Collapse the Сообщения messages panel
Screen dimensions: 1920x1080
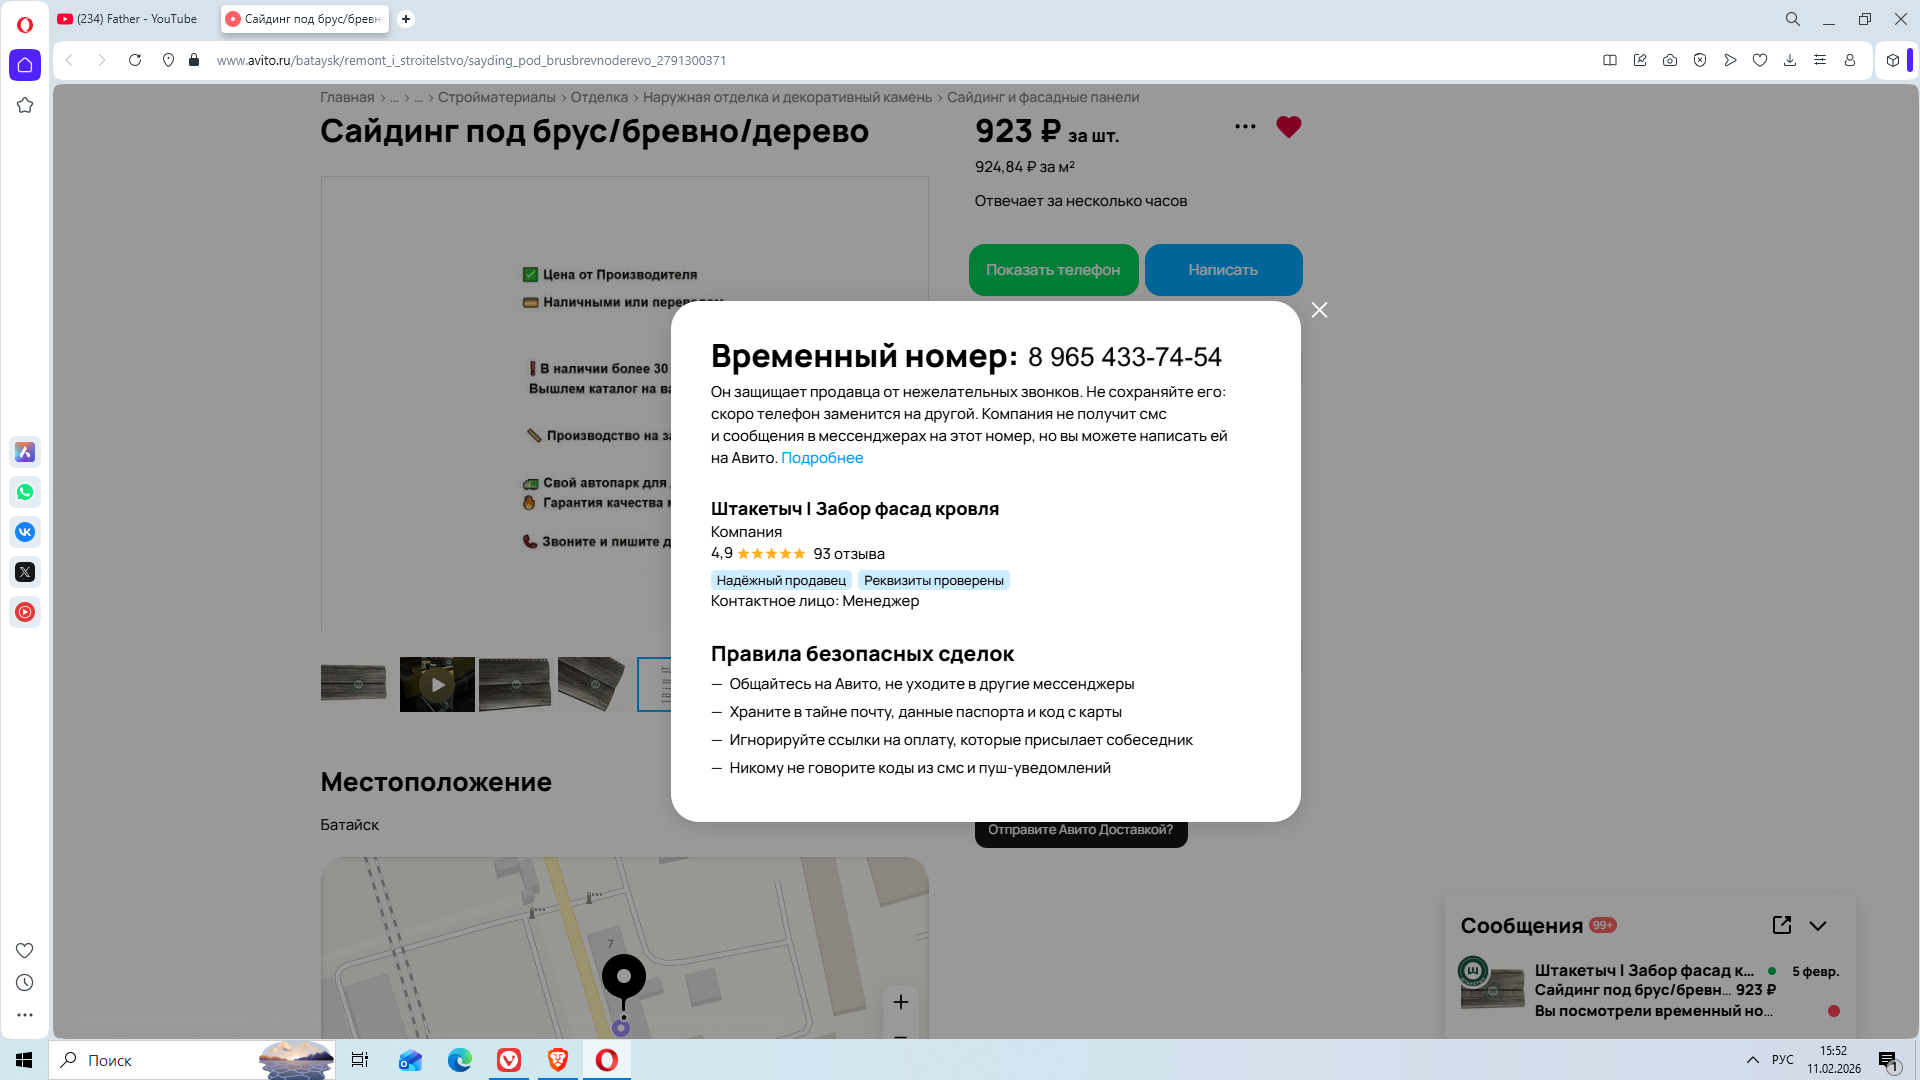(x=1818, y=926)
